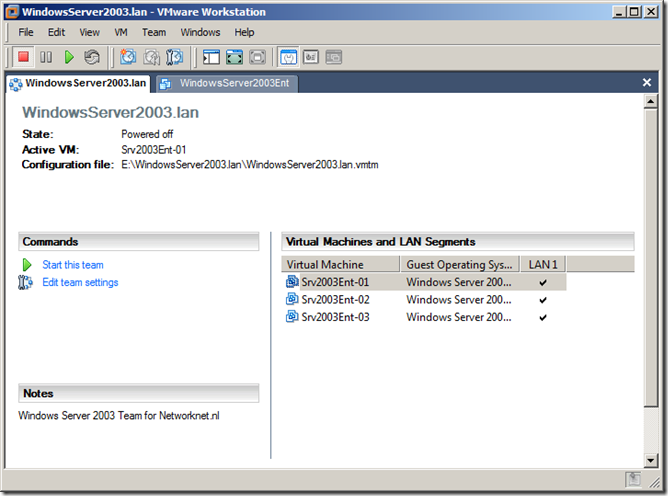
Task: Click the VM icon of Srv2003Ent-02
Action: [x=292, y=299]
